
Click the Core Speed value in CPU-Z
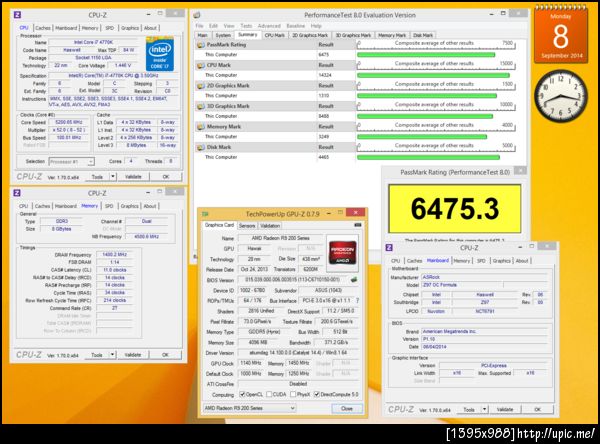(x=69, y=122)
